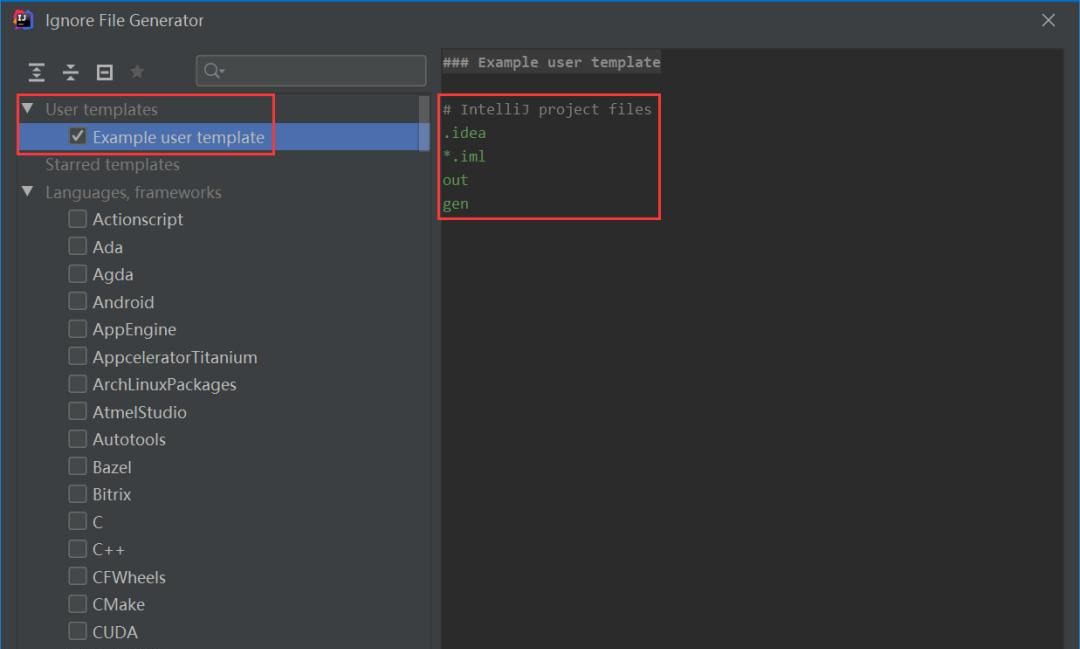
Task: Click the Expand All toolbar icon
Action: point(37,72)
